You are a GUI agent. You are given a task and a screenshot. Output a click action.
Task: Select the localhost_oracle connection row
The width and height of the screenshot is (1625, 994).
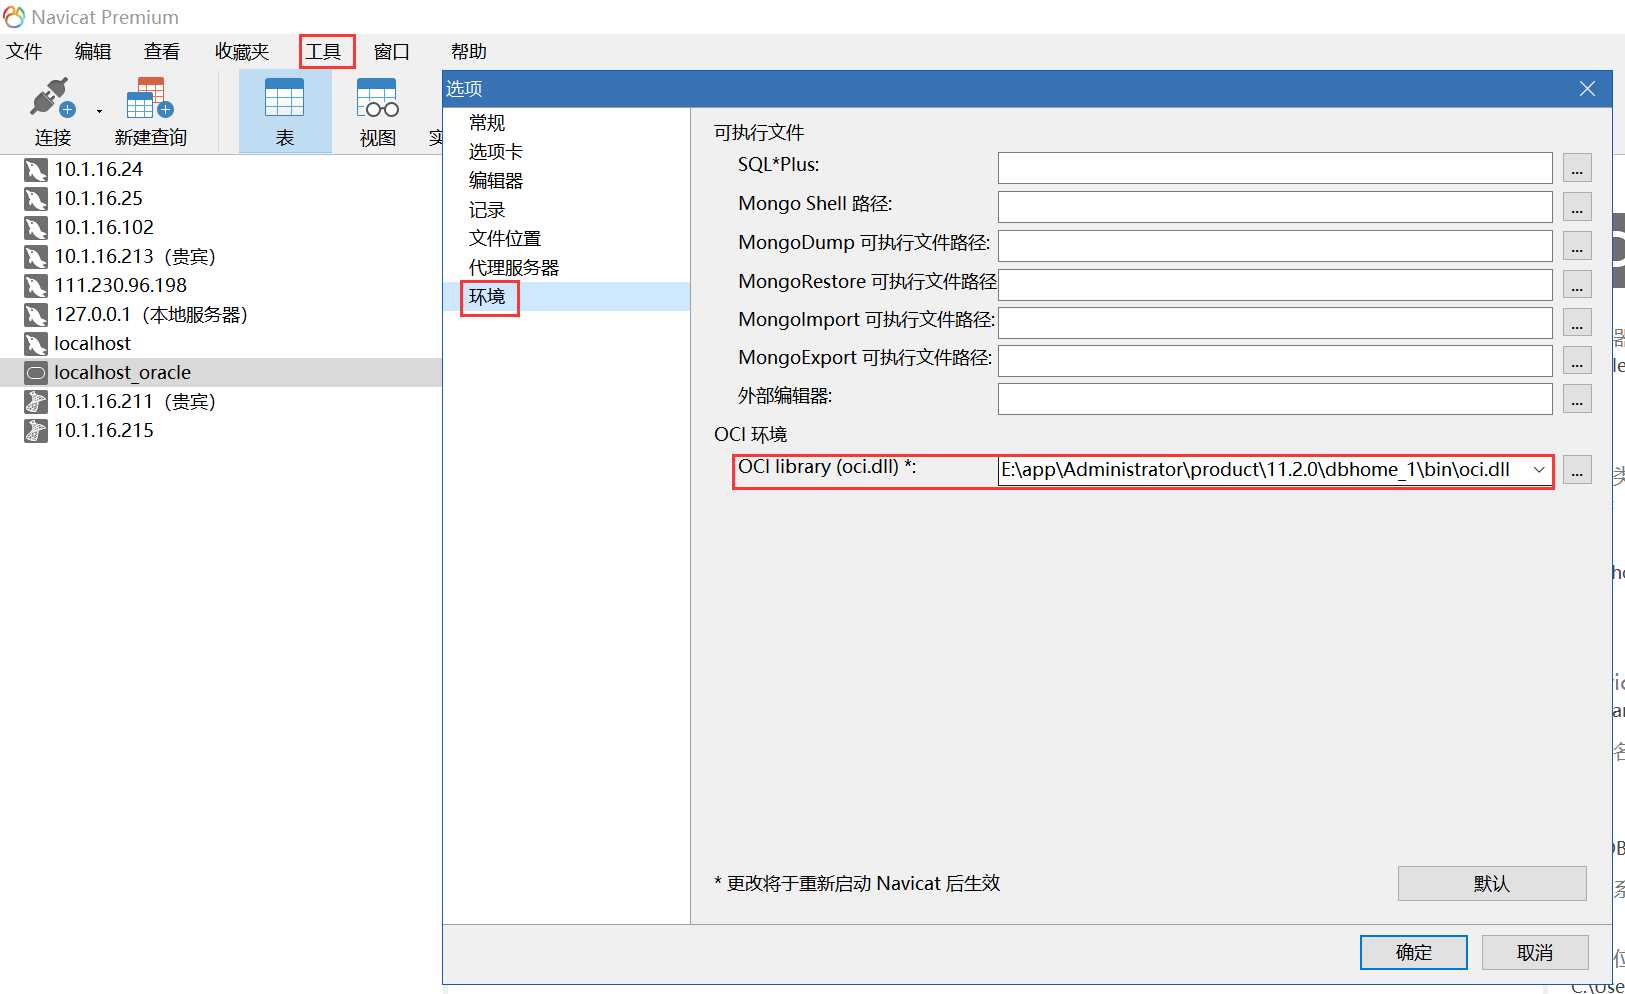click(x=221, y=373)
